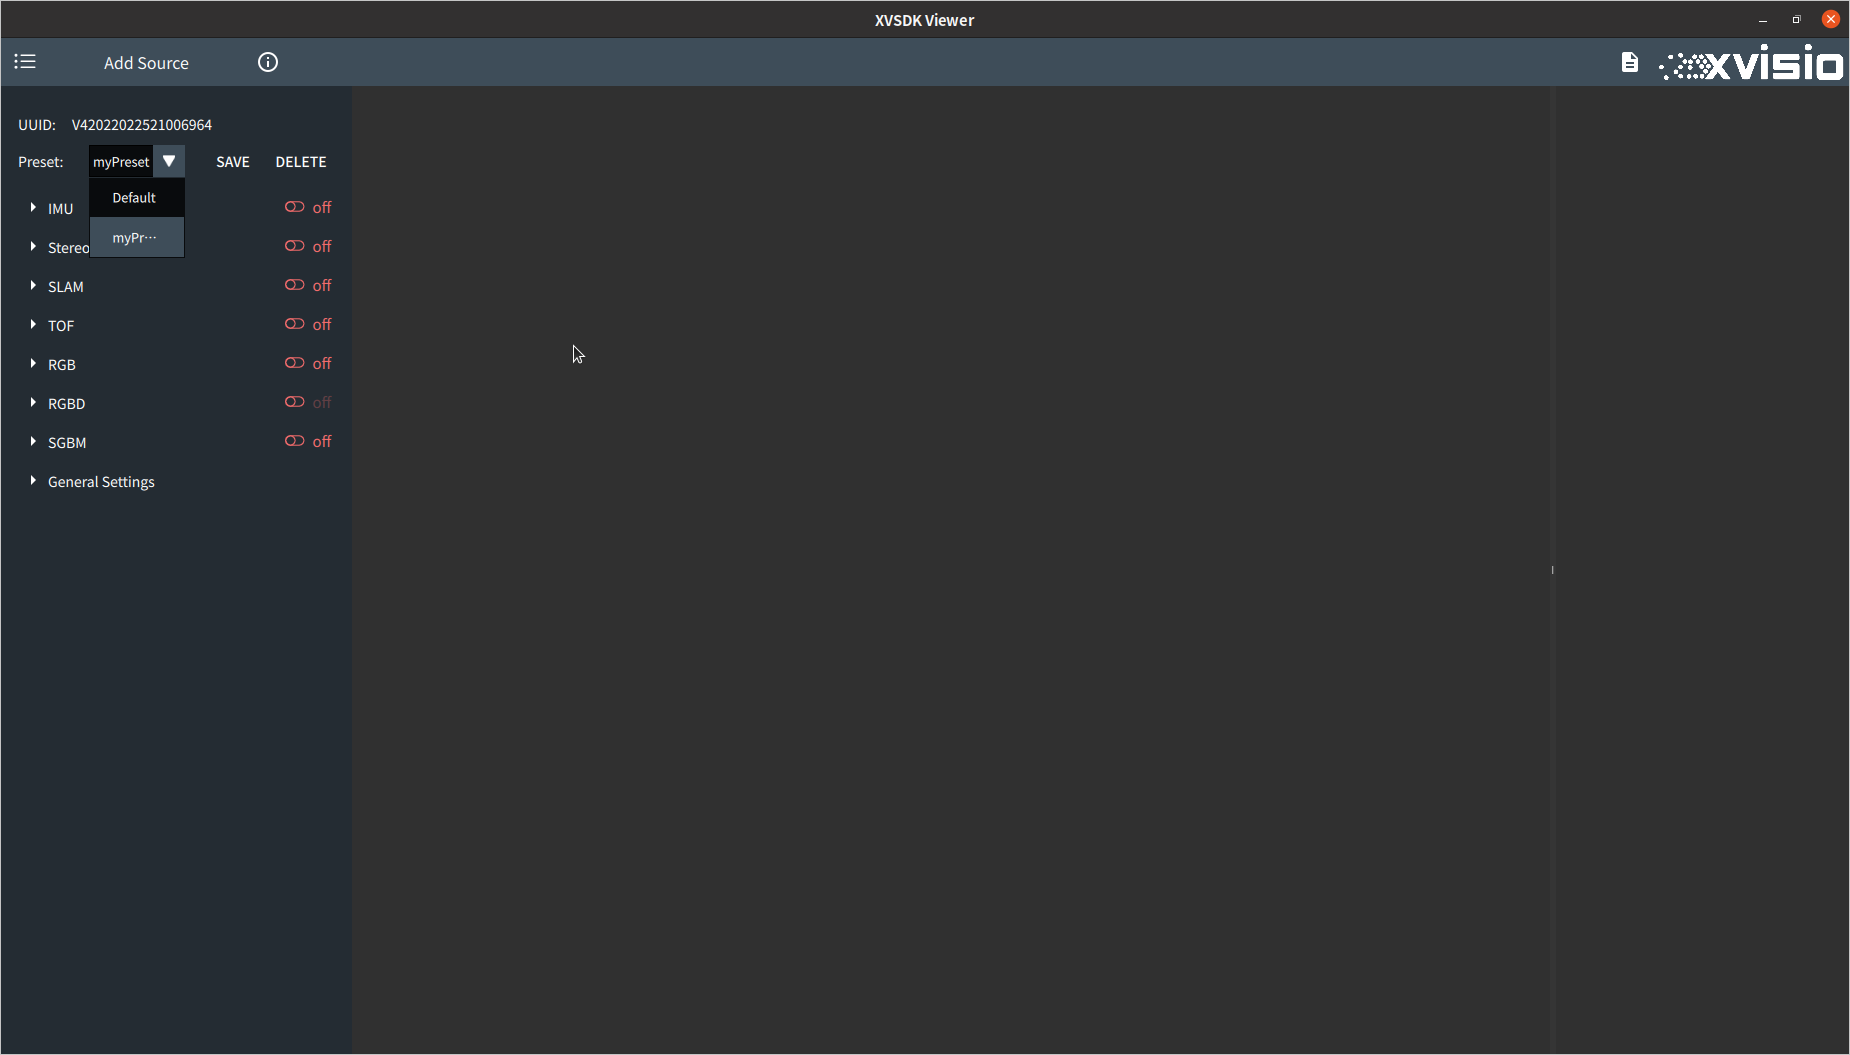Click the SLAM label
This screenshot has width=1850, height=1055.
(66, 287)
